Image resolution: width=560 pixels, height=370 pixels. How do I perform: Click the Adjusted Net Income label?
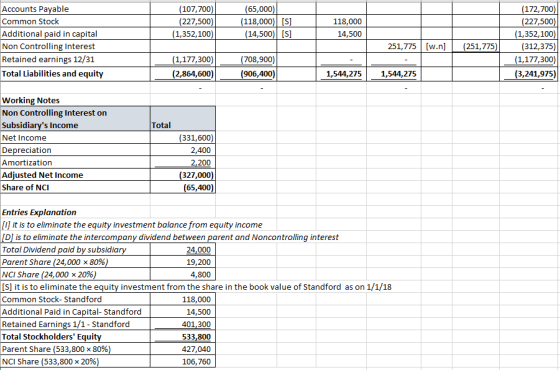42,175
